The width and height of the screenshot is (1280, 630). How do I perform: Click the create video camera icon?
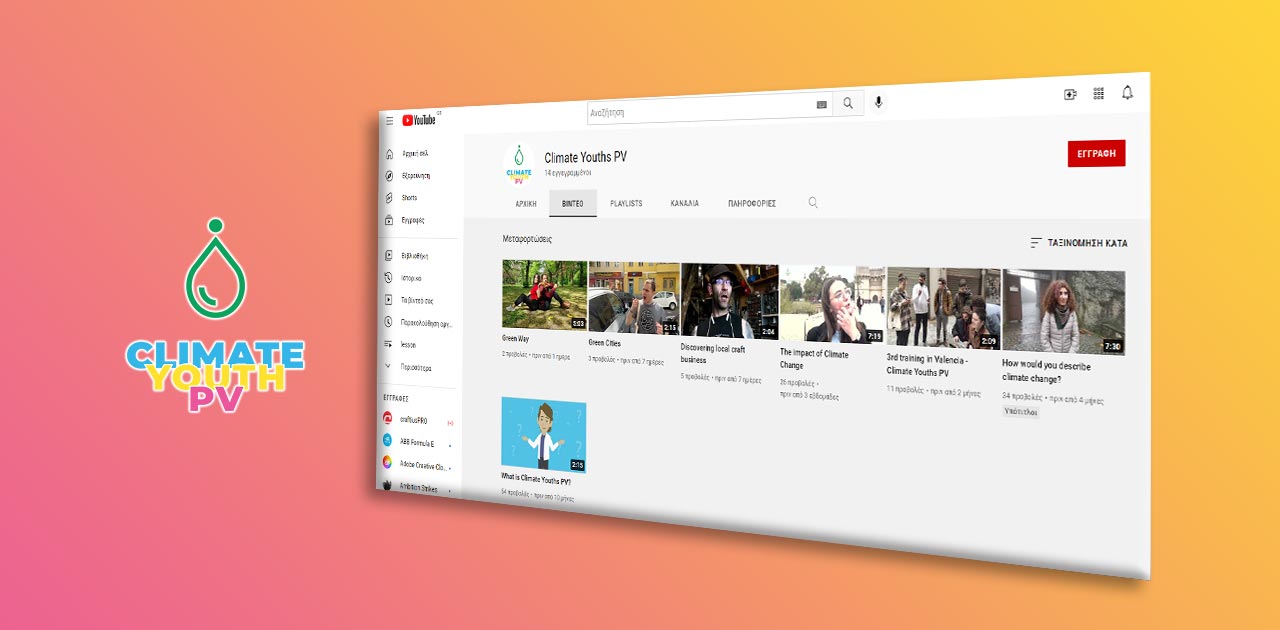pos(1070,94)
